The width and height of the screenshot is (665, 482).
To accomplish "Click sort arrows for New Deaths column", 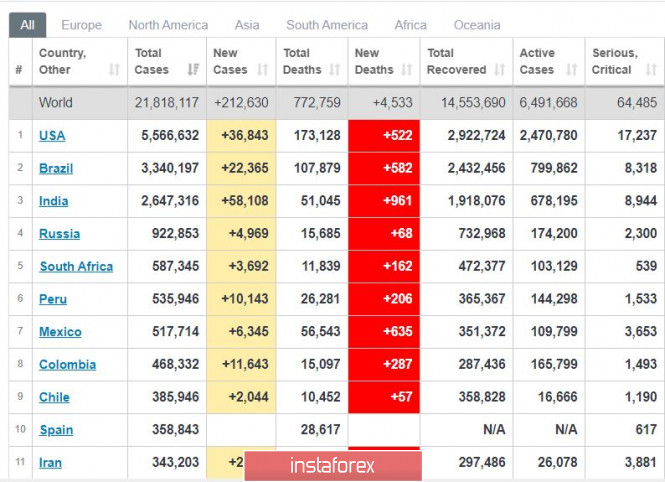I will click(407, 70).
